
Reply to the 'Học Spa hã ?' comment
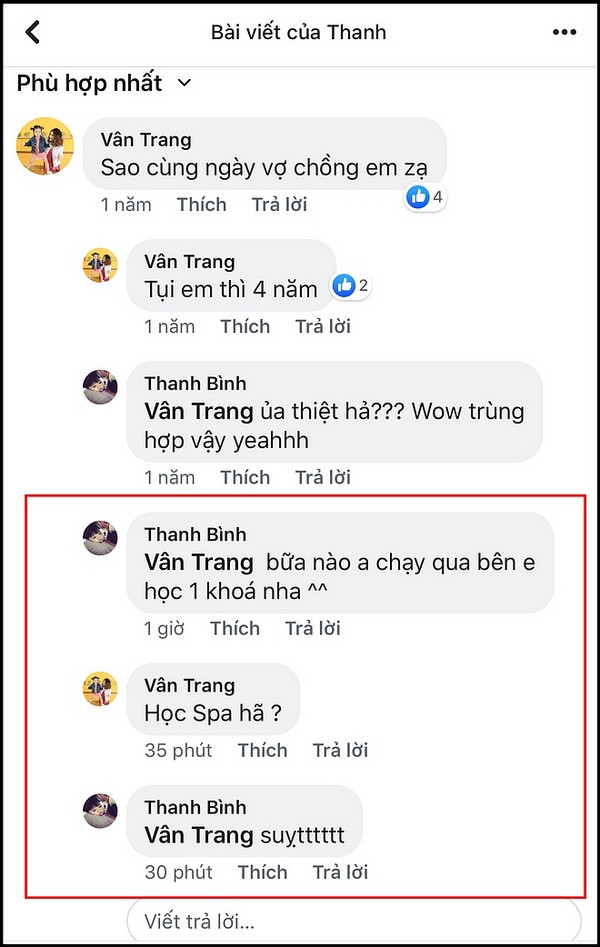pos(340,750)
